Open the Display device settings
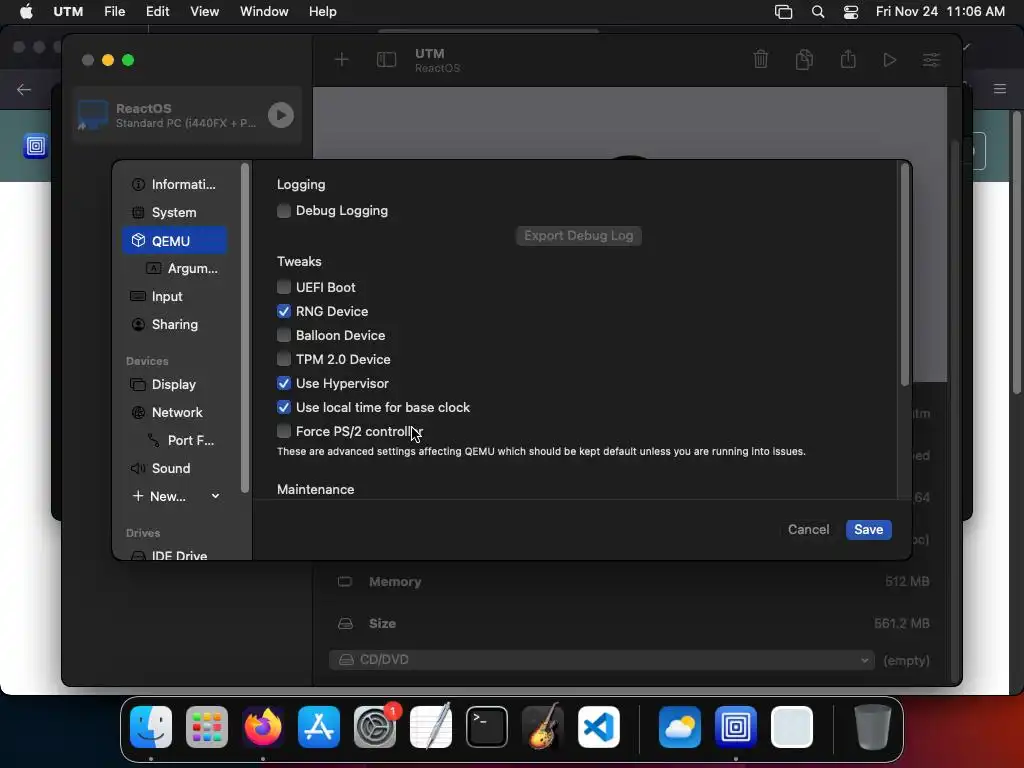Image resolution: width=1024 pixels, height=768 pixels. coord(174,385)
